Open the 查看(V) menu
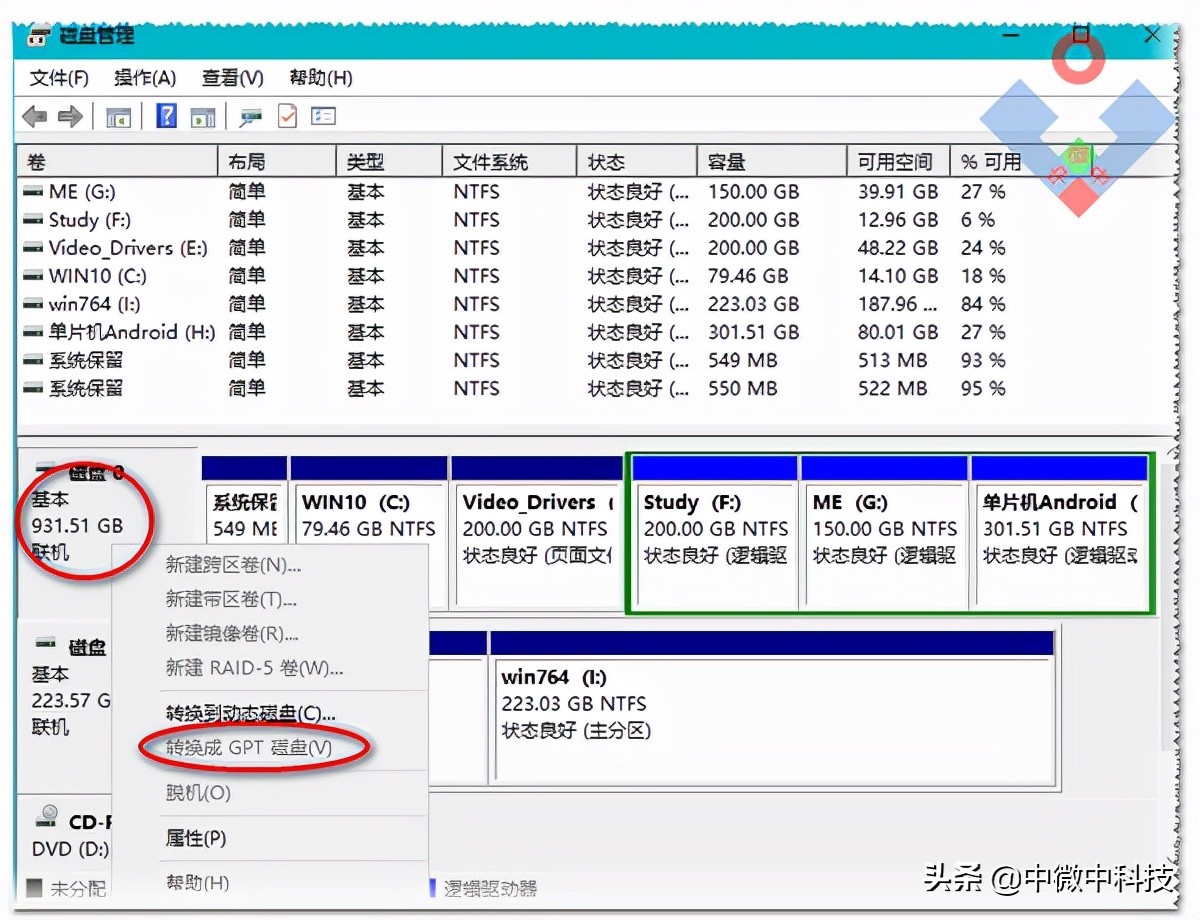Viewport: 1200px width, 920px height. (231, 77)
